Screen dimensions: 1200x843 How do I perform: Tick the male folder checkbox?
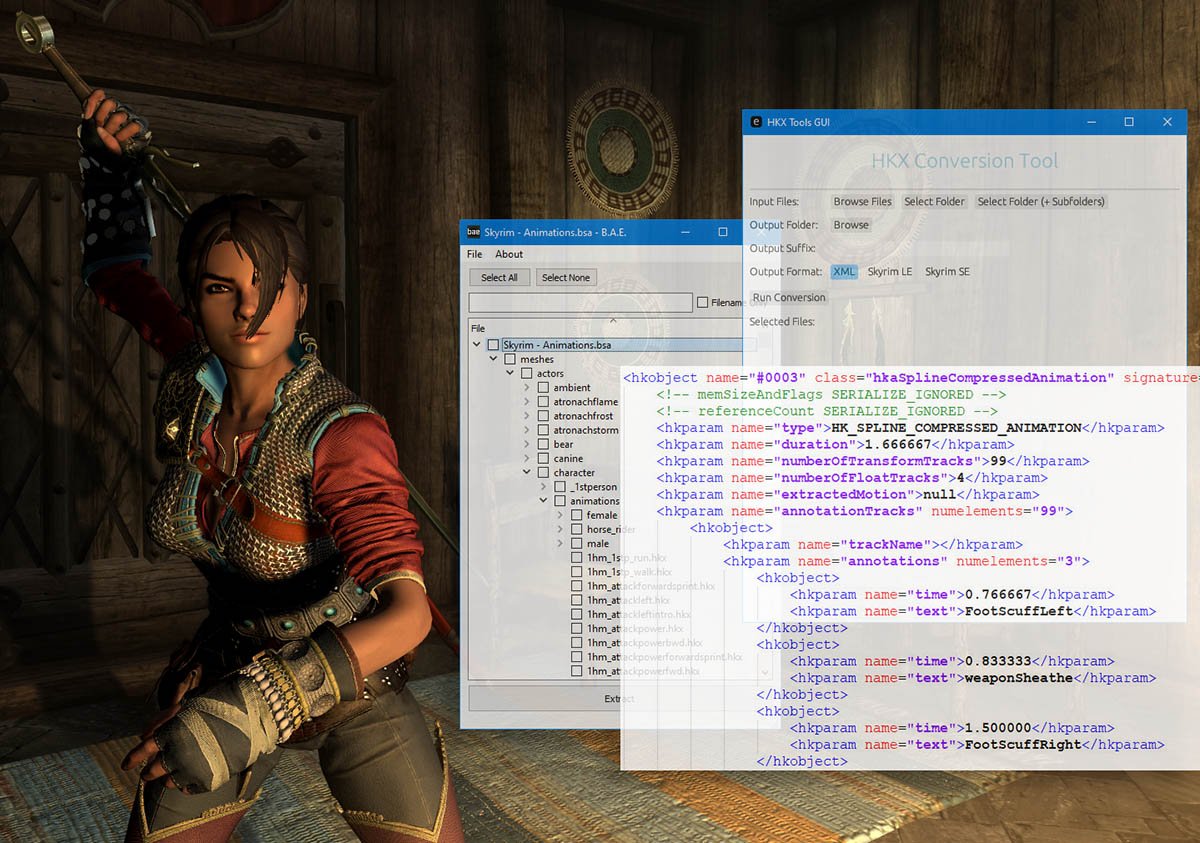pyautogui.click(x=577, y=543)
